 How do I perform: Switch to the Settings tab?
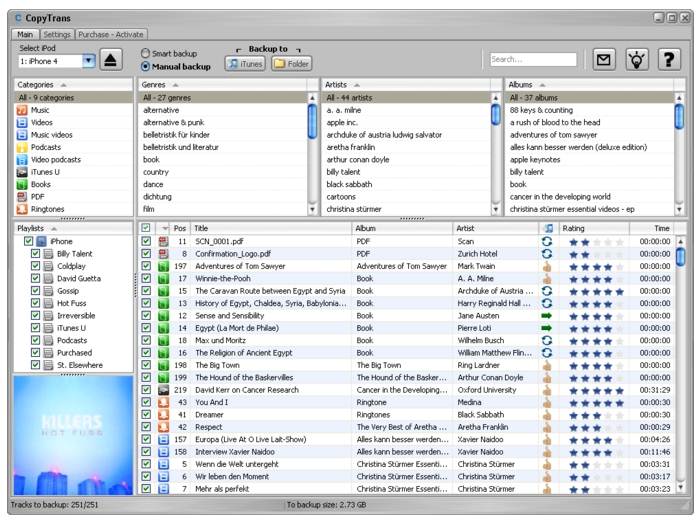click(x=57, y=34)
